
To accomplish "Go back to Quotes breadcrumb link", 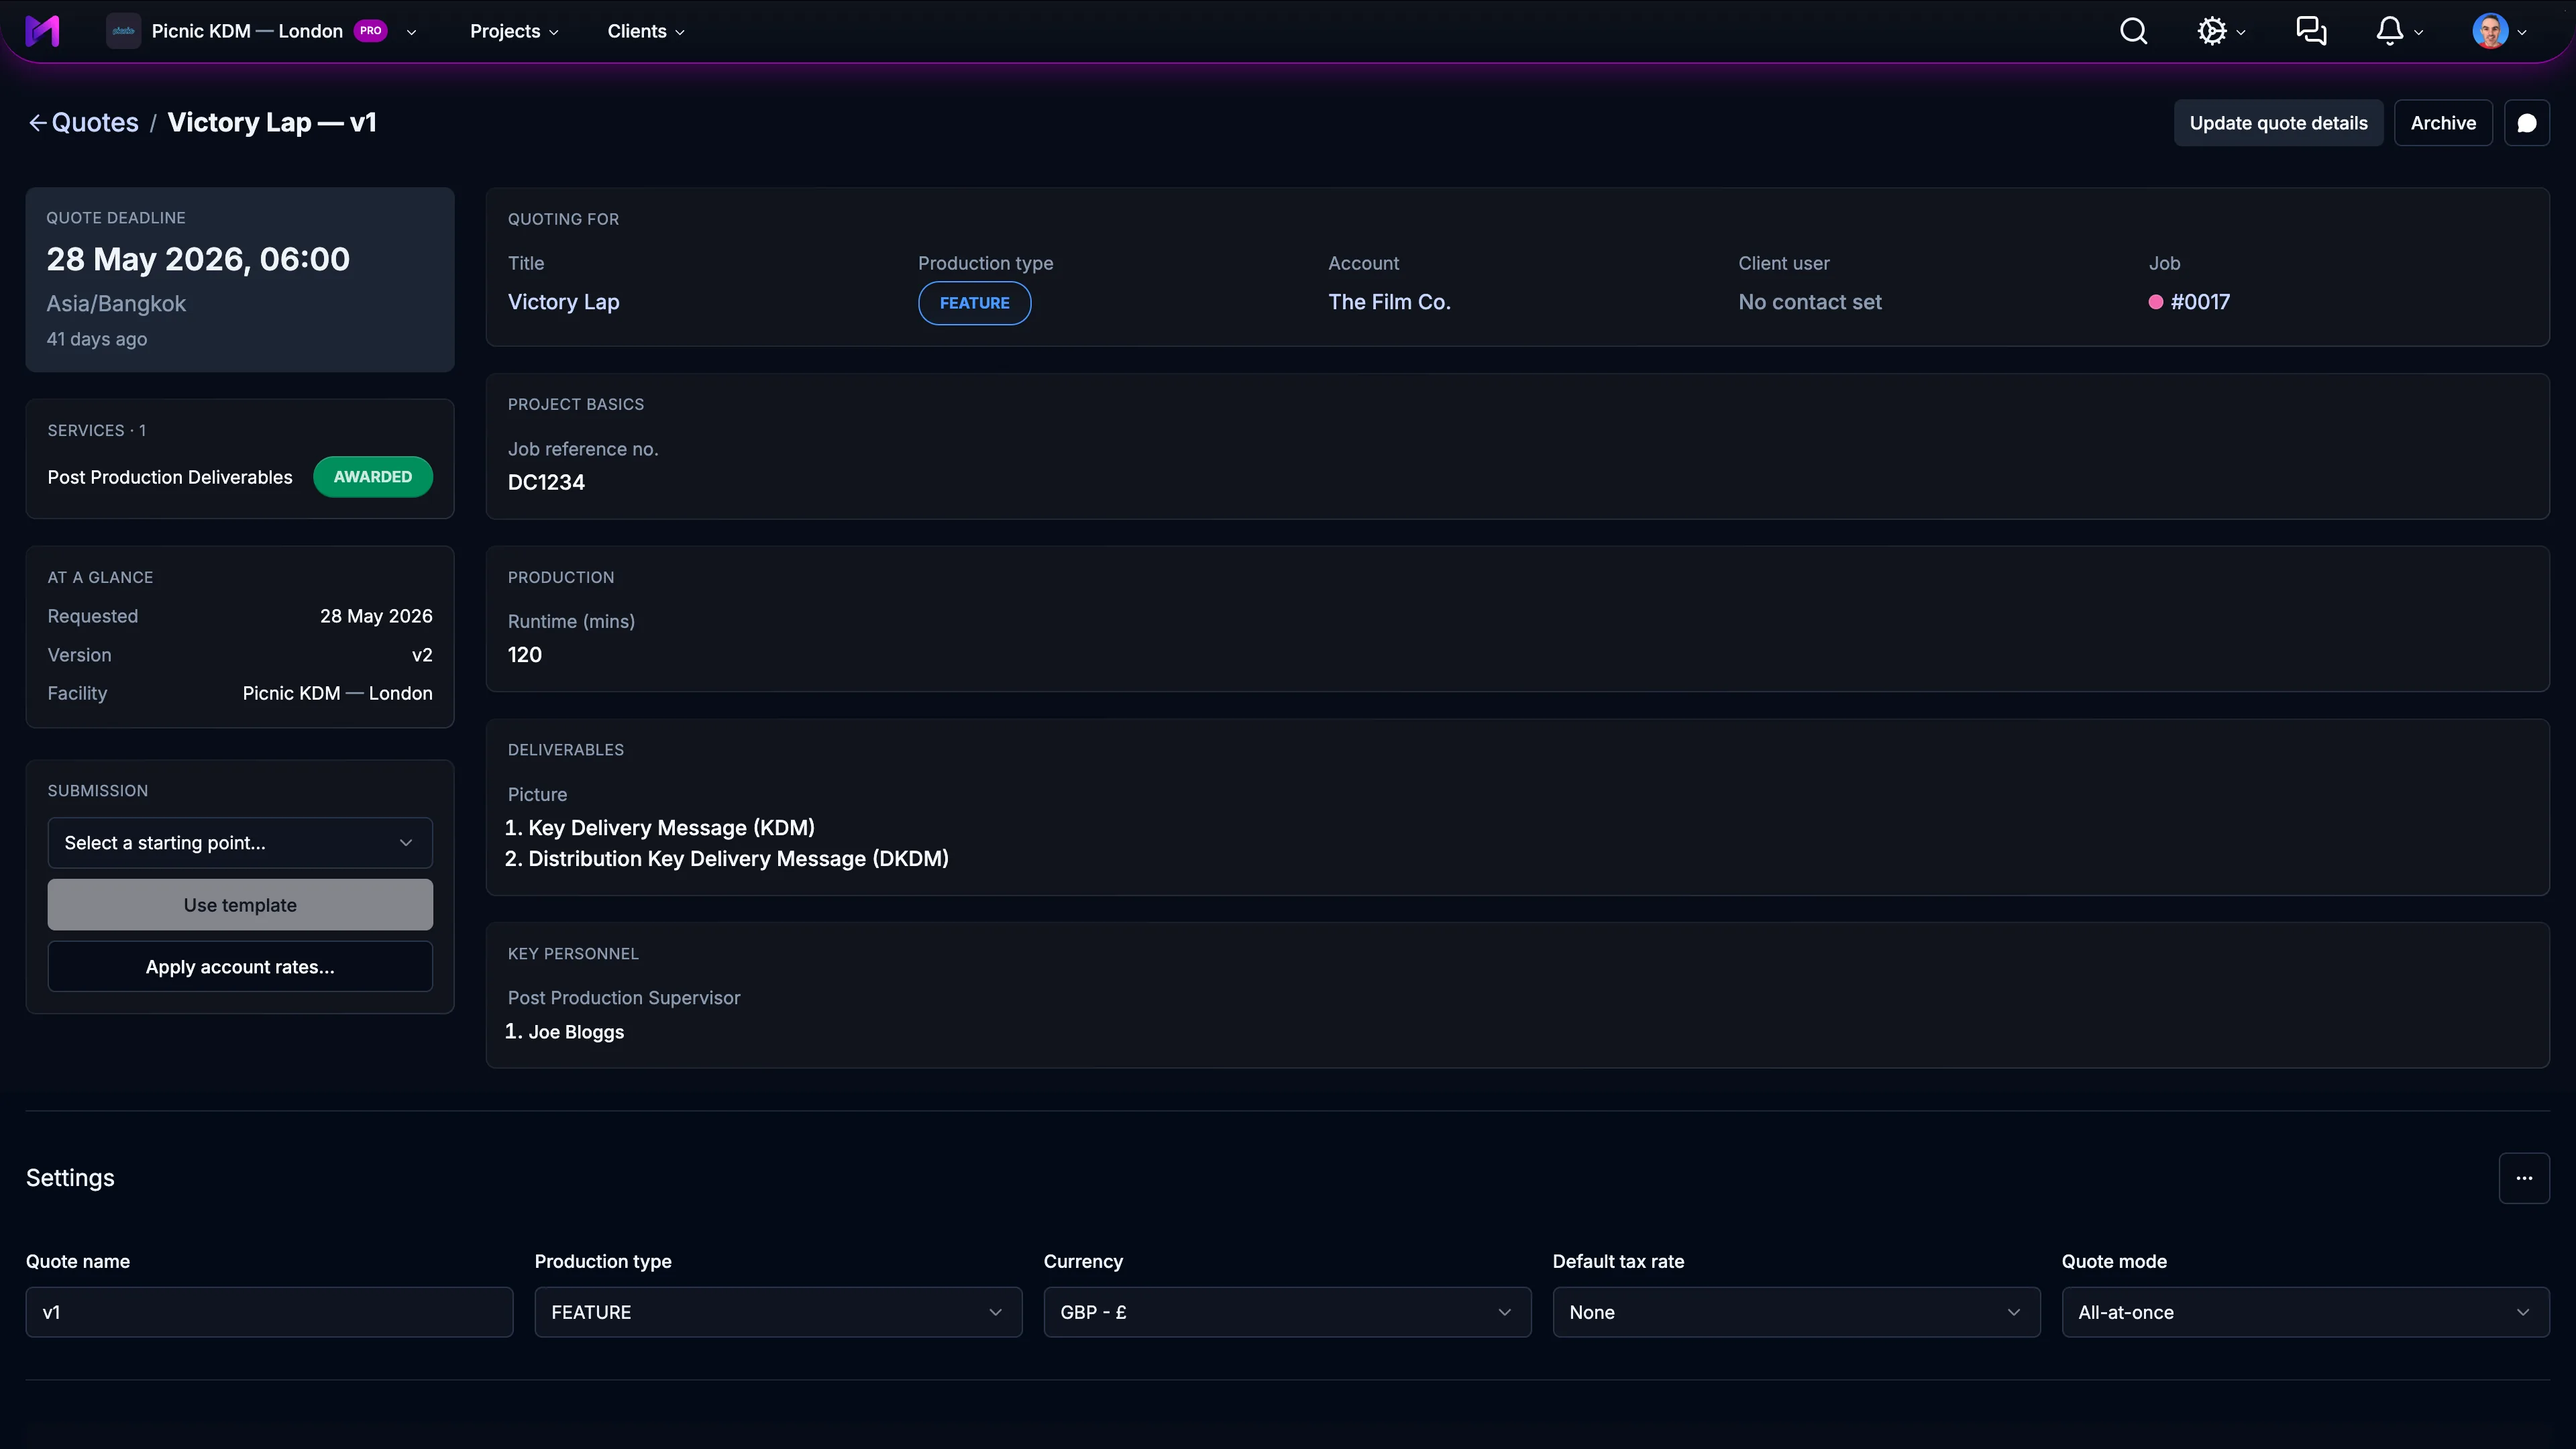I will 95,123.
